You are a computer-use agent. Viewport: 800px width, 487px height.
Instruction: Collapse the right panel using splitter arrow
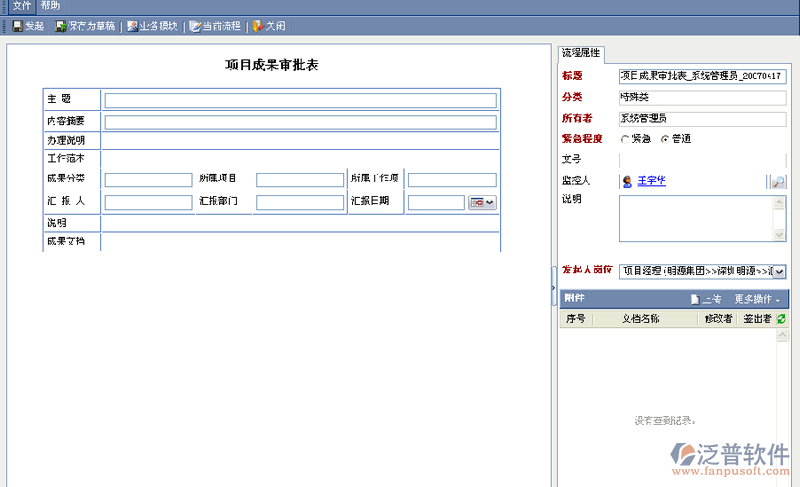pyautogui.click(x=554, y=289)
